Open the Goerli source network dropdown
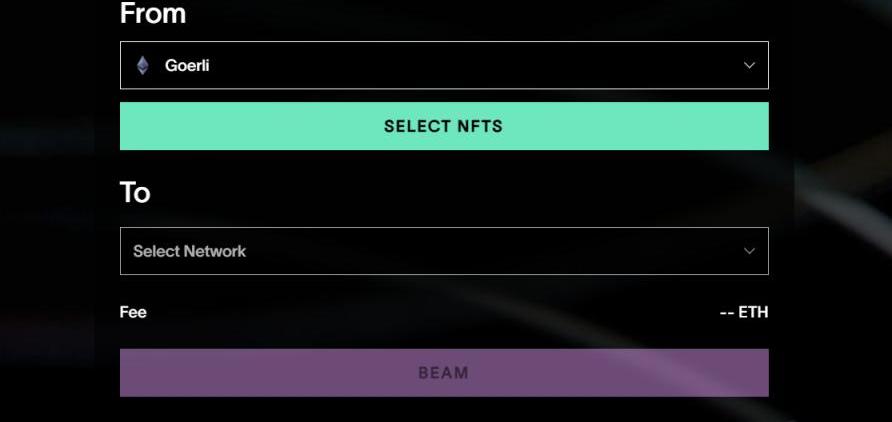 (x=444, y=65)
